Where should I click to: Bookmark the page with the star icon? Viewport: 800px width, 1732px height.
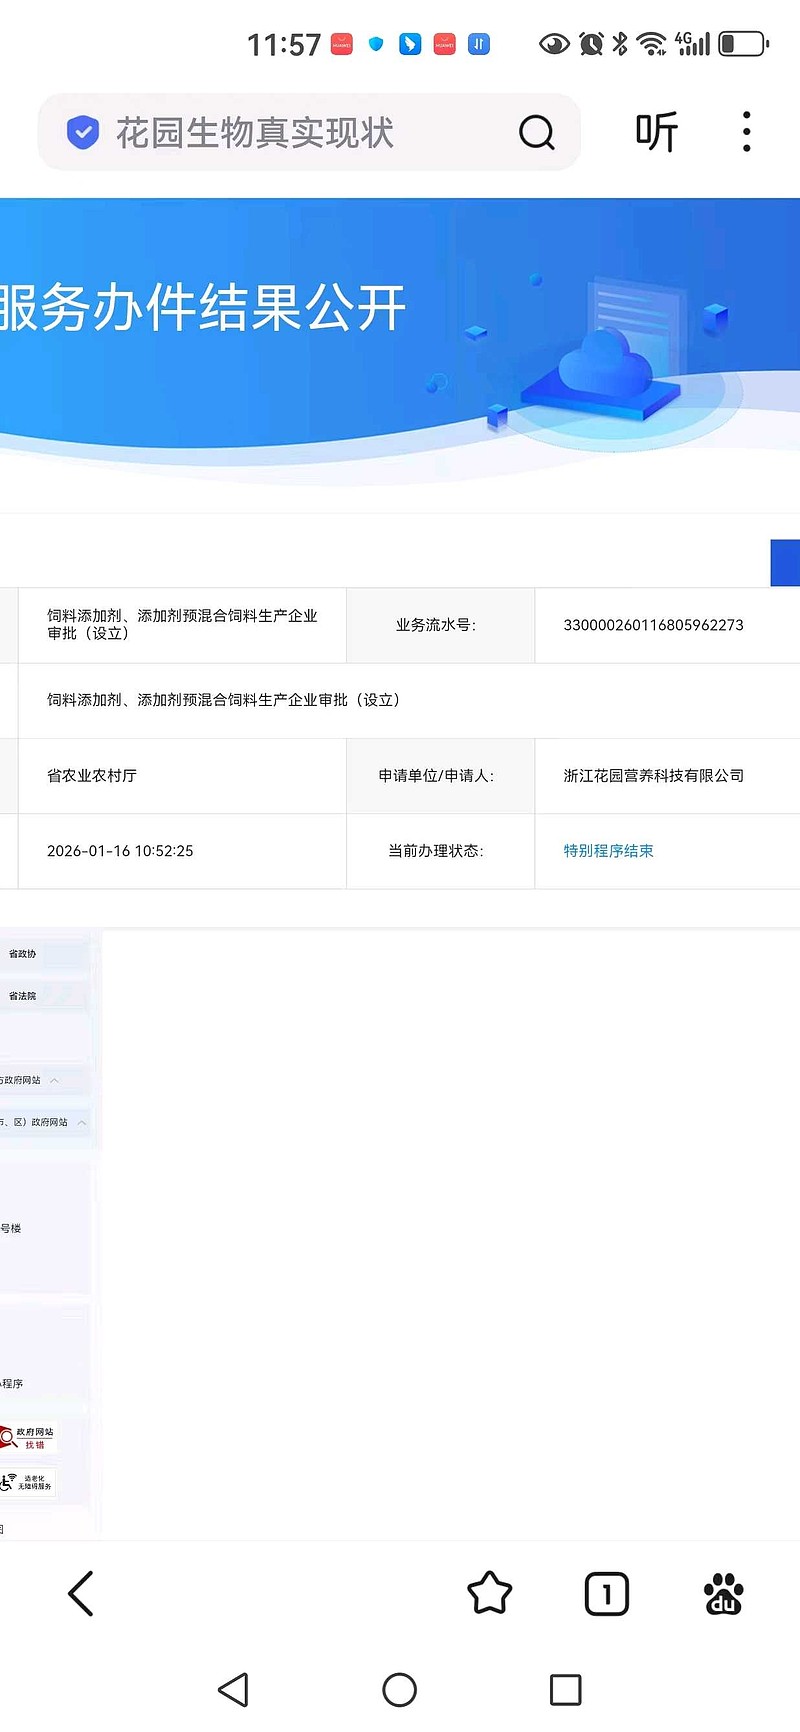pyautogui.click(x=490, y=1593)
